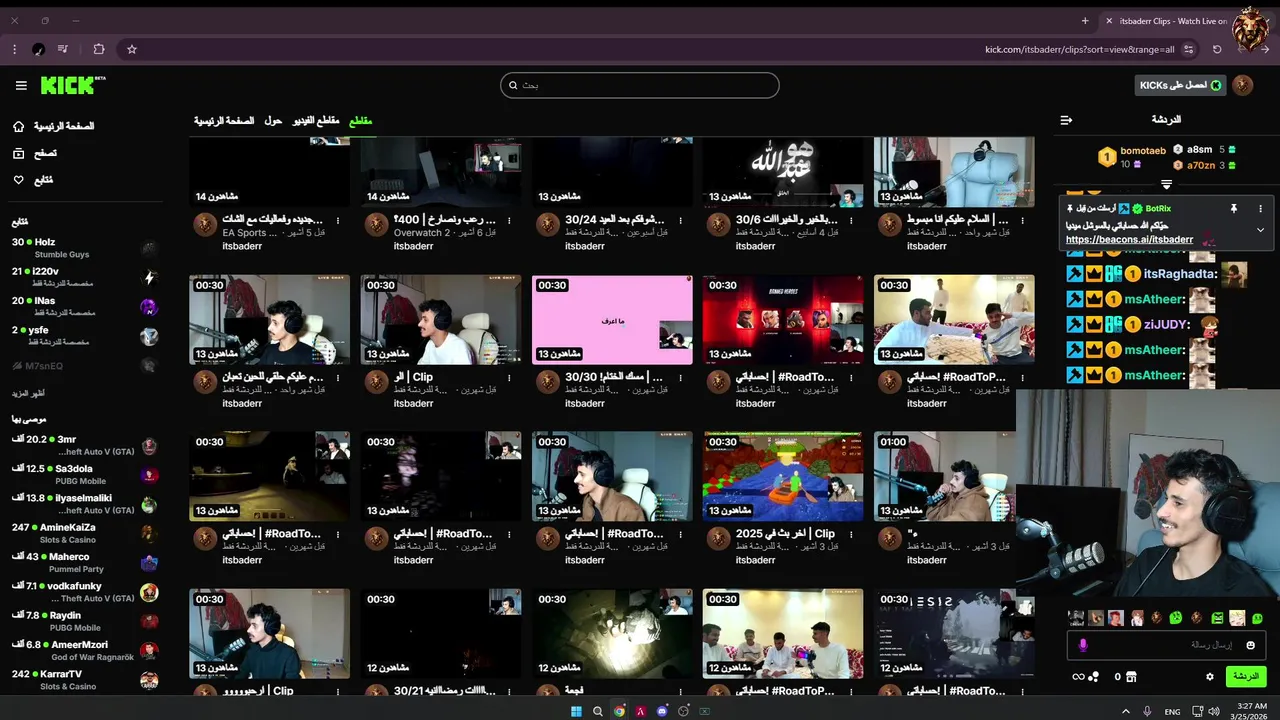1280x720 pixels.
Task: Play the pink background clip thumbnail
Action: [612, 320]
